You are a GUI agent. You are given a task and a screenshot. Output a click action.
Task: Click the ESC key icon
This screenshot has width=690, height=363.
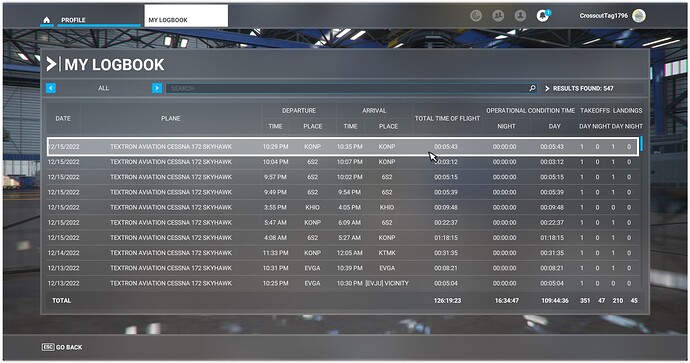(x=48, y=347)
